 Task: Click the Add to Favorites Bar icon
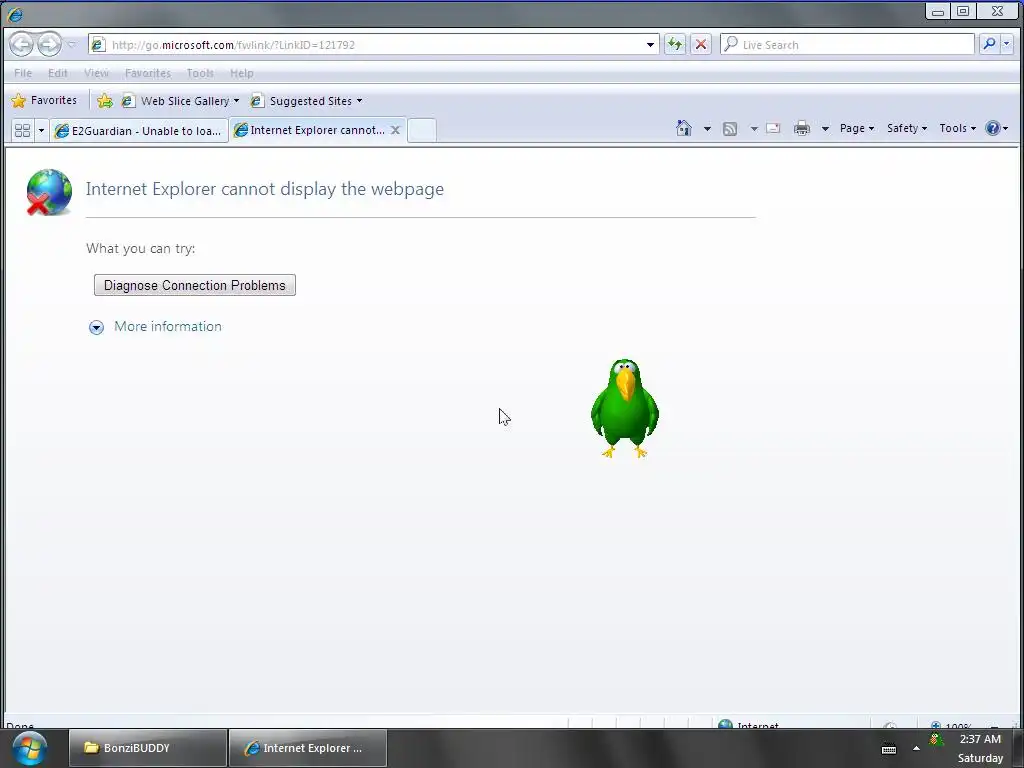coord(104,101)
